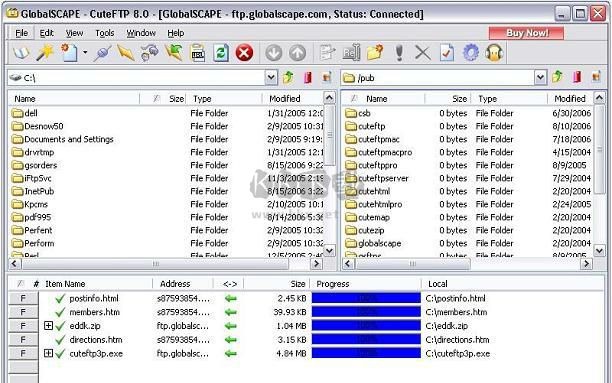Click the headset support icon

[x=494, y=53]
